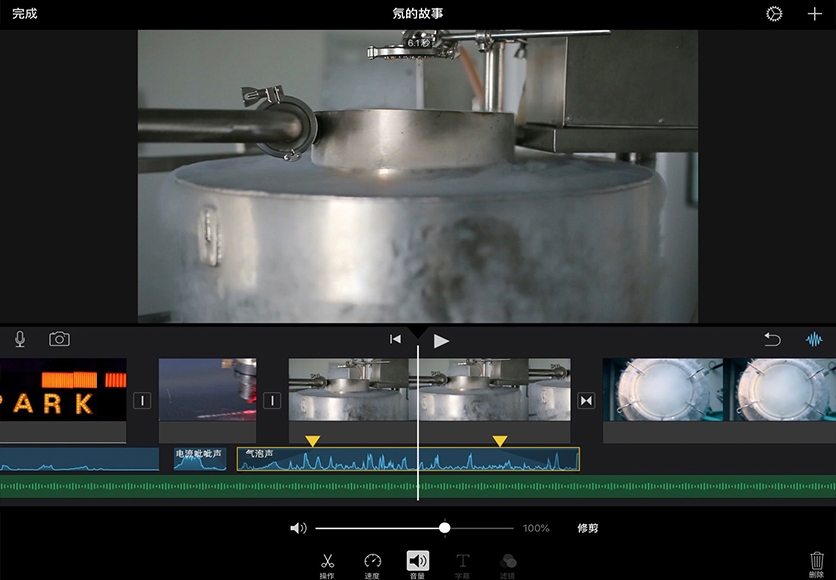Screen dimensions: 836x580
Task: Select the scissors 操作 (Actions) tool
Action: pyautogui.click(x=327, y=563)
